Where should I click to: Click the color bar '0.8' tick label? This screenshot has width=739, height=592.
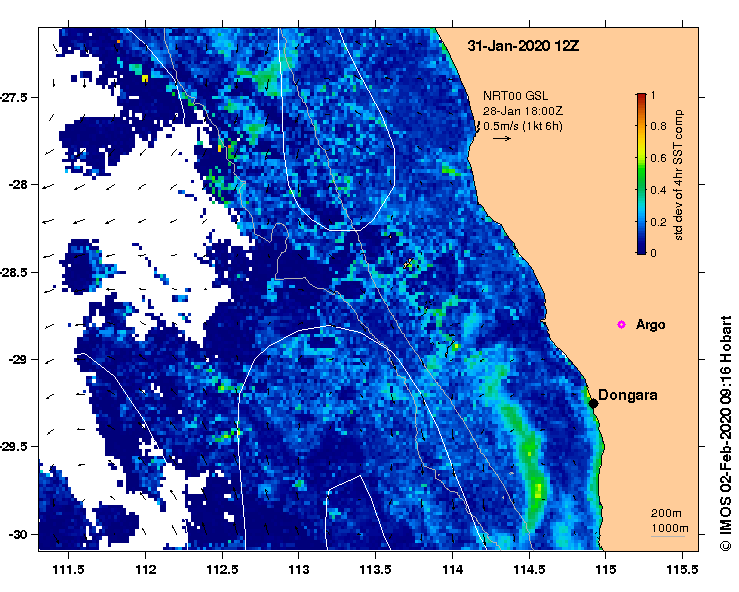point(658,126)
